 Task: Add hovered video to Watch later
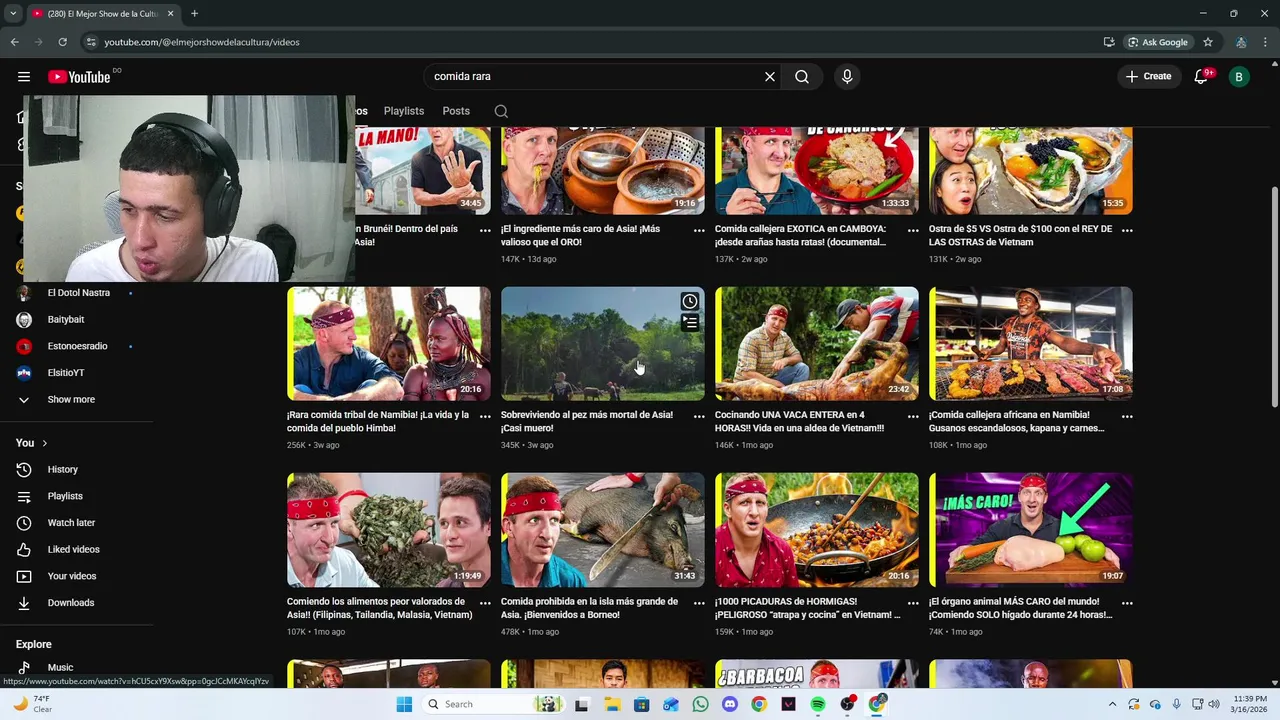point(690,302)
